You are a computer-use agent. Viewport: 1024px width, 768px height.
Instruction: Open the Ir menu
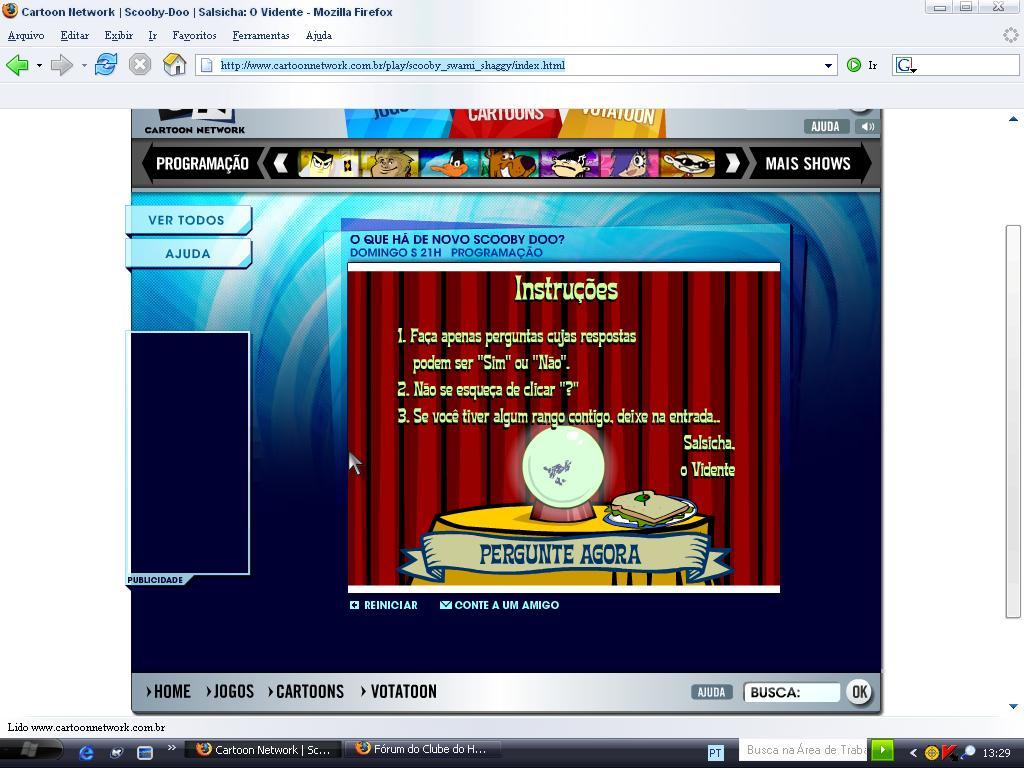tap(152, 35)
